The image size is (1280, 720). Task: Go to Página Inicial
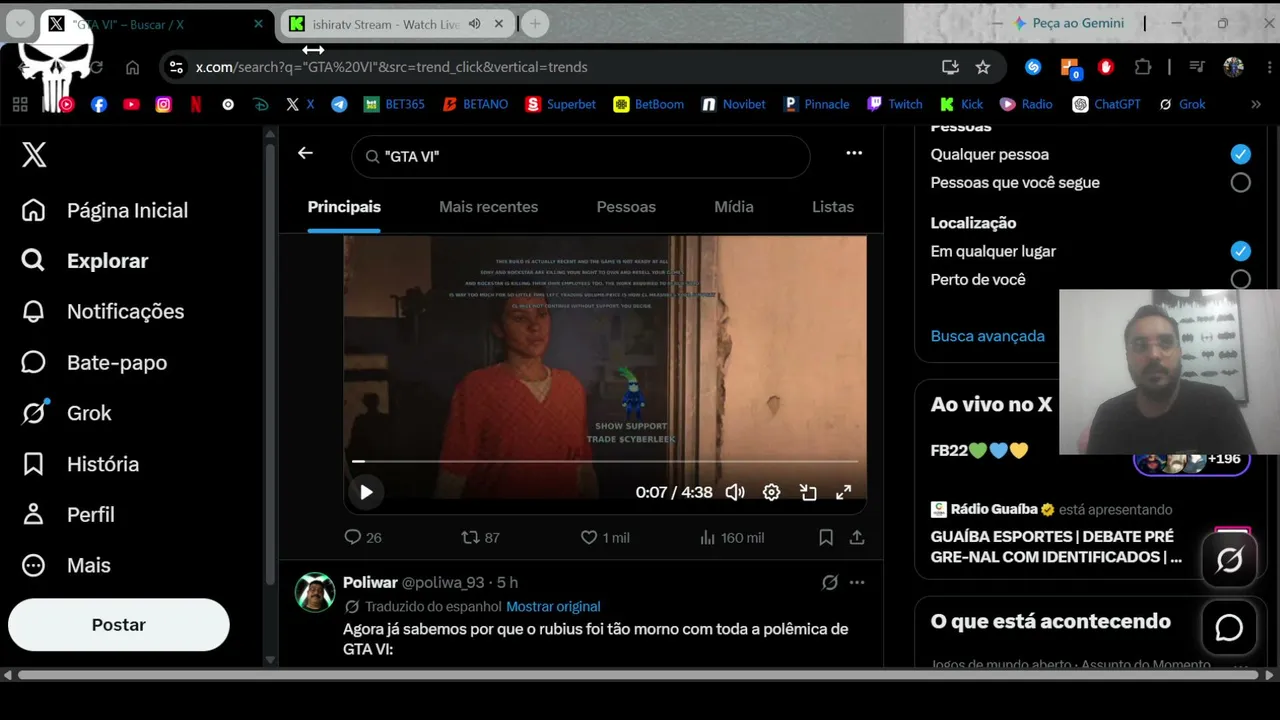tap(105, 210)
